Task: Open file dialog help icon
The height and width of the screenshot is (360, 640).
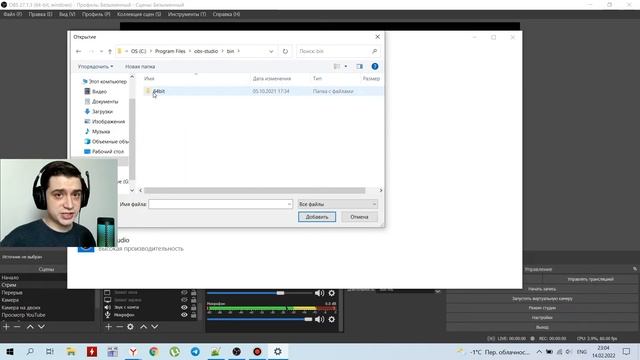Action: 375,67
